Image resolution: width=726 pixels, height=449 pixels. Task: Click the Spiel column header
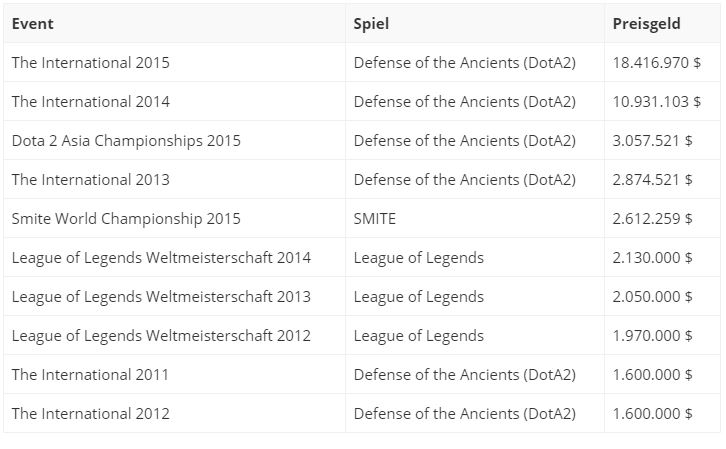pos(371,23)
